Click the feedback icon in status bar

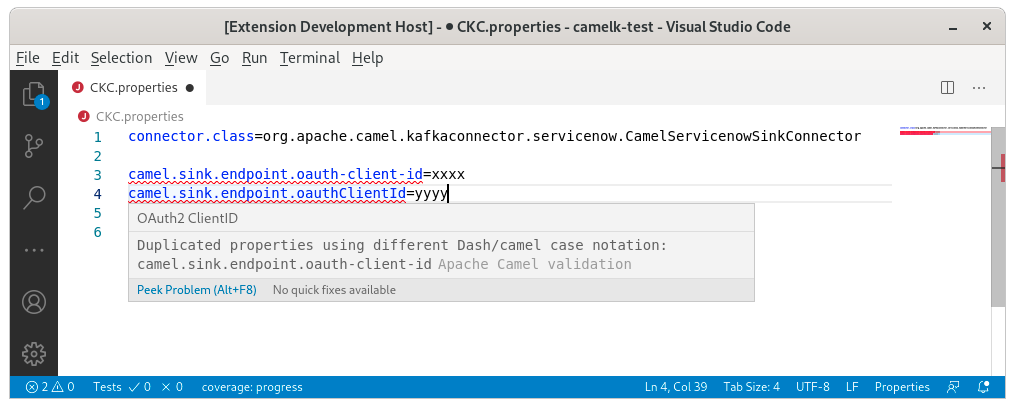(954, 387)
